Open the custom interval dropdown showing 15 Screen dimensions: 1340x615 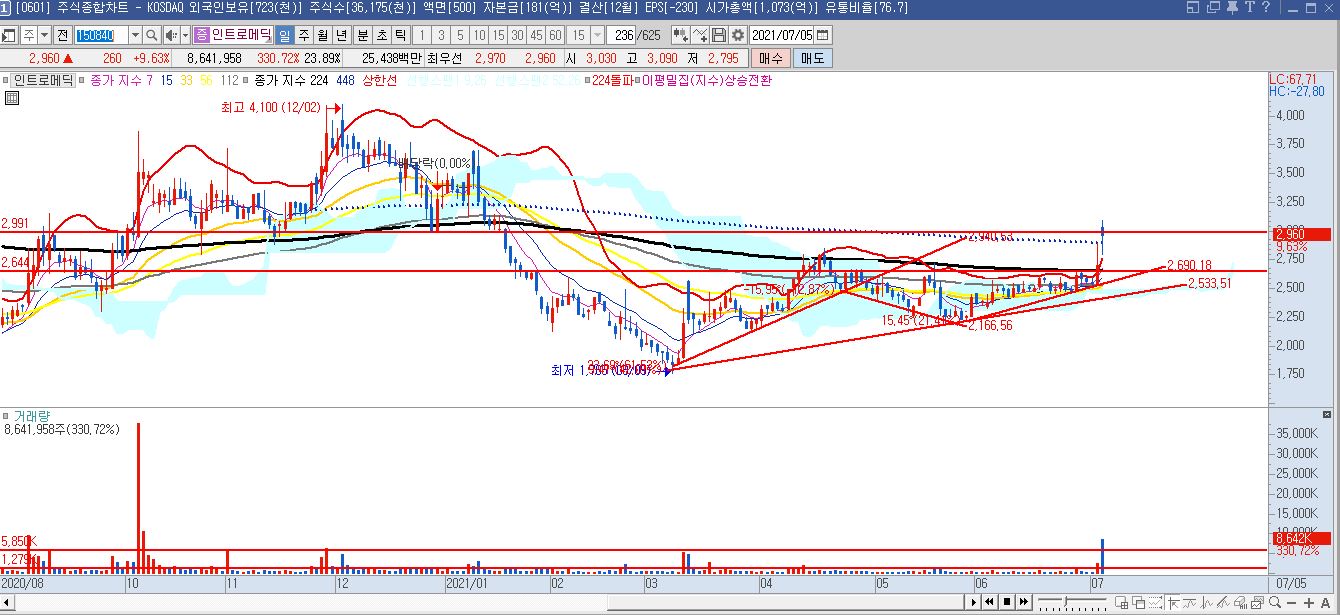pyautogui.click(x=597, y=35)
